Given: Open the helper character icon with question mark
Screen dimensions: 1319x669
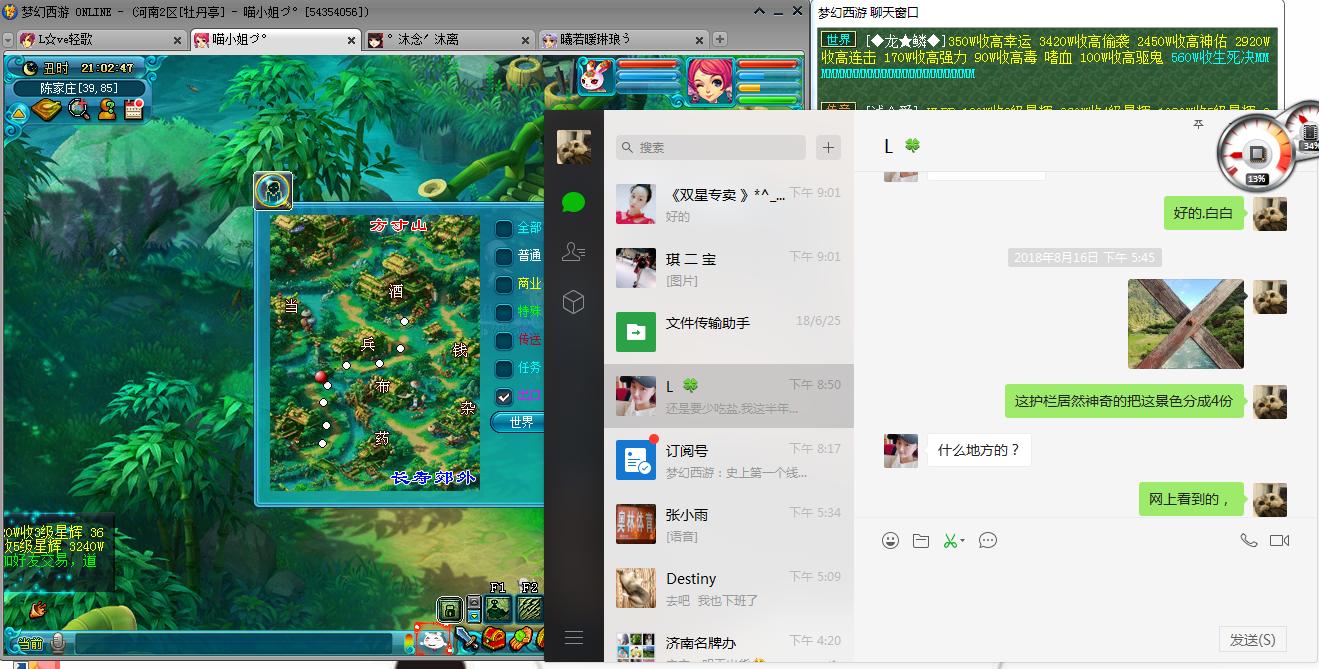Looking at the screenshot, I should pos(107,110).
